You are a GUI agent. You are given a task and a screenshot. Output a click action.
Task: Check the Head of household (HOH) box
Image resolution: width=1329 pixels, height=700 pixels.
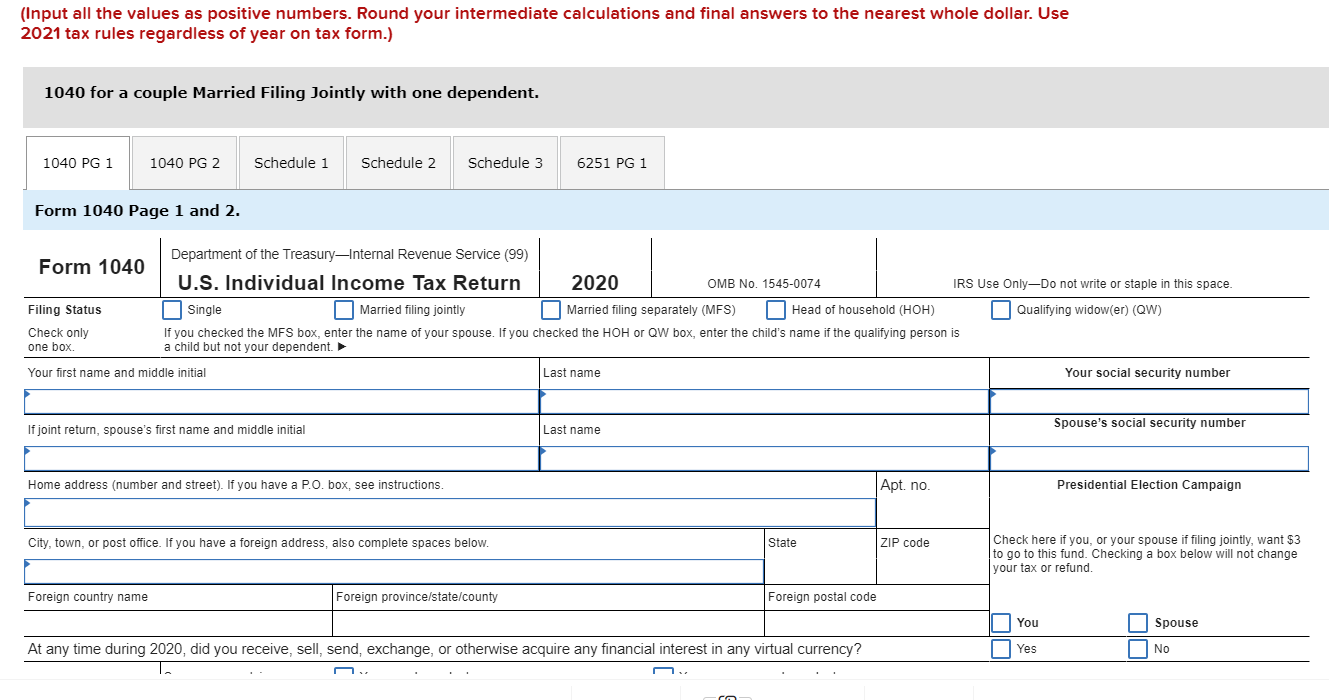click(776, 310)
